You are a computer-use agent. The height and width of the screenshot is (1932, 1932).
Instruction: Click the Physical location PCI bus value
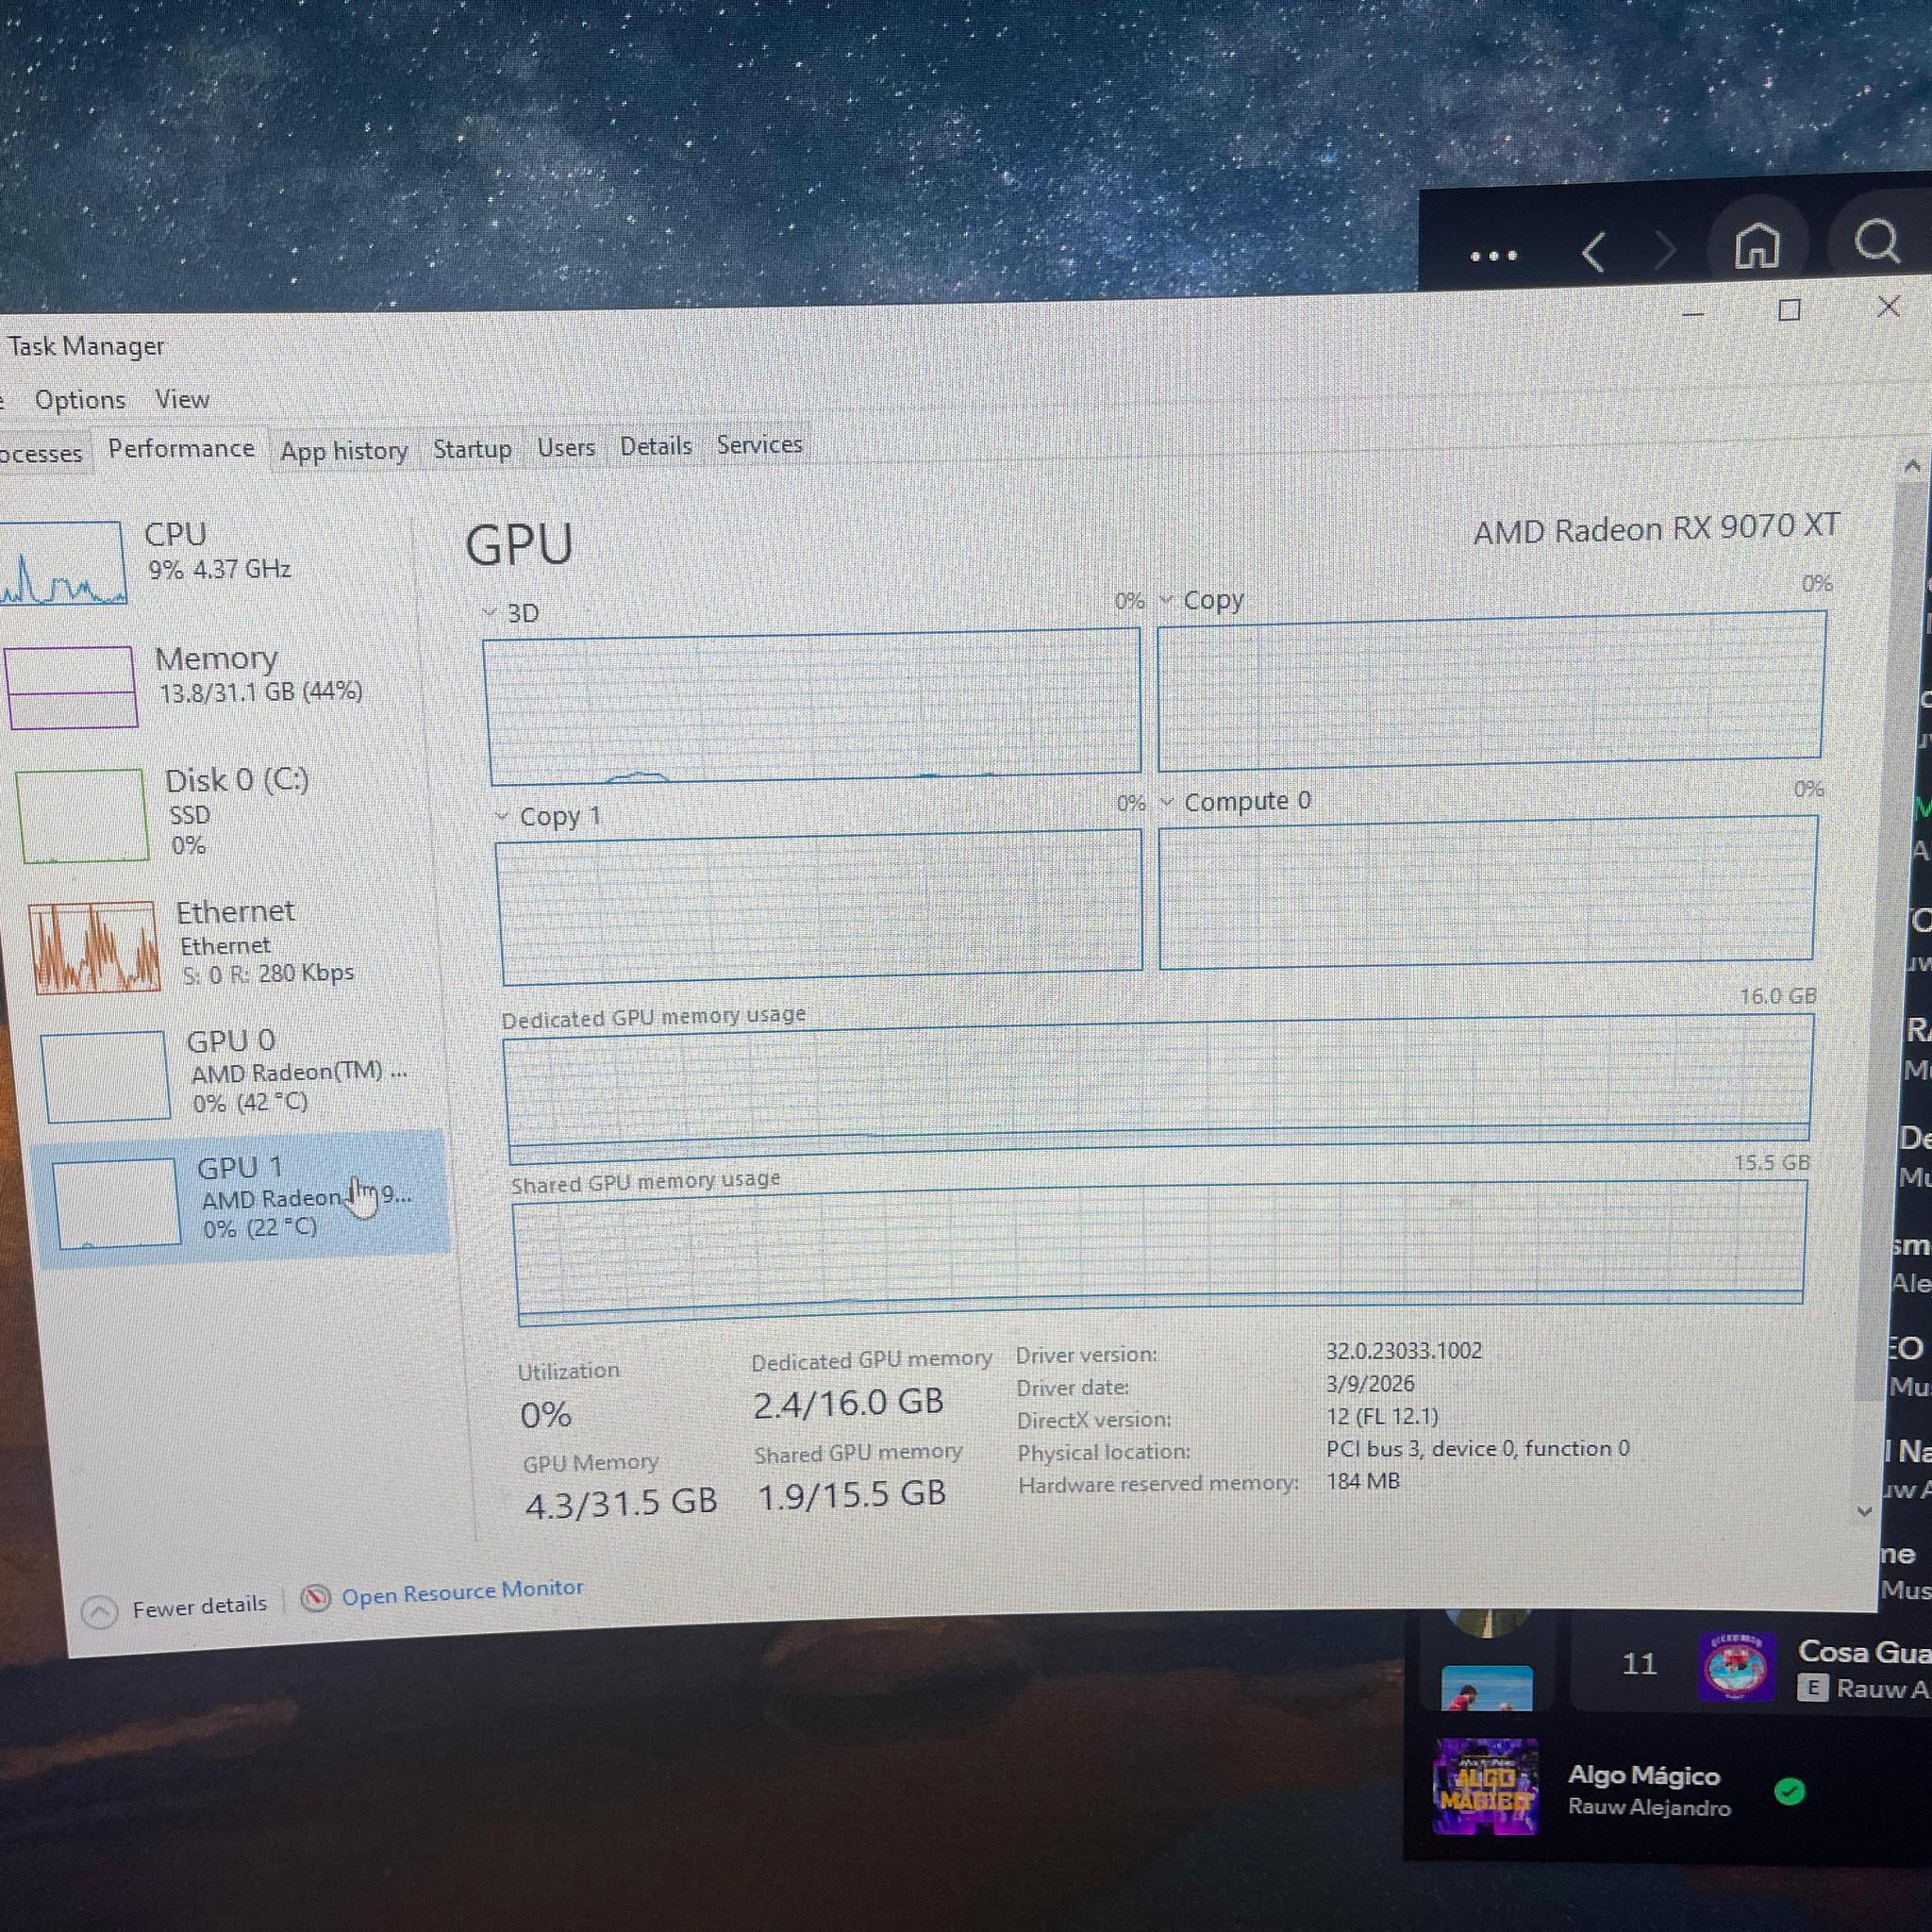point(1478,1448)
